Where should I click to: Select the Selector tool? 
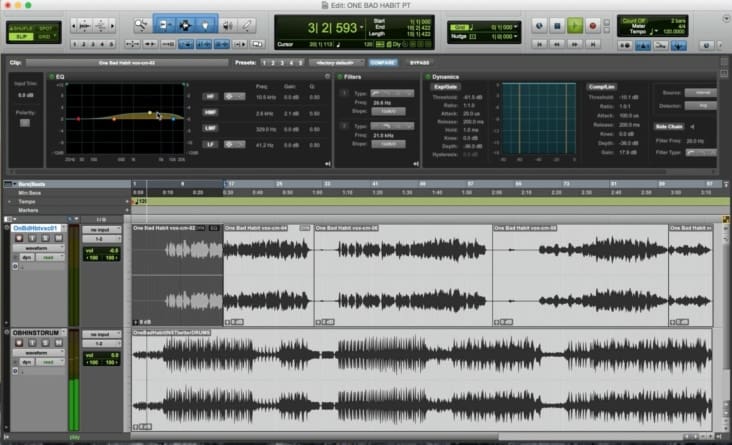pos(185,25)
